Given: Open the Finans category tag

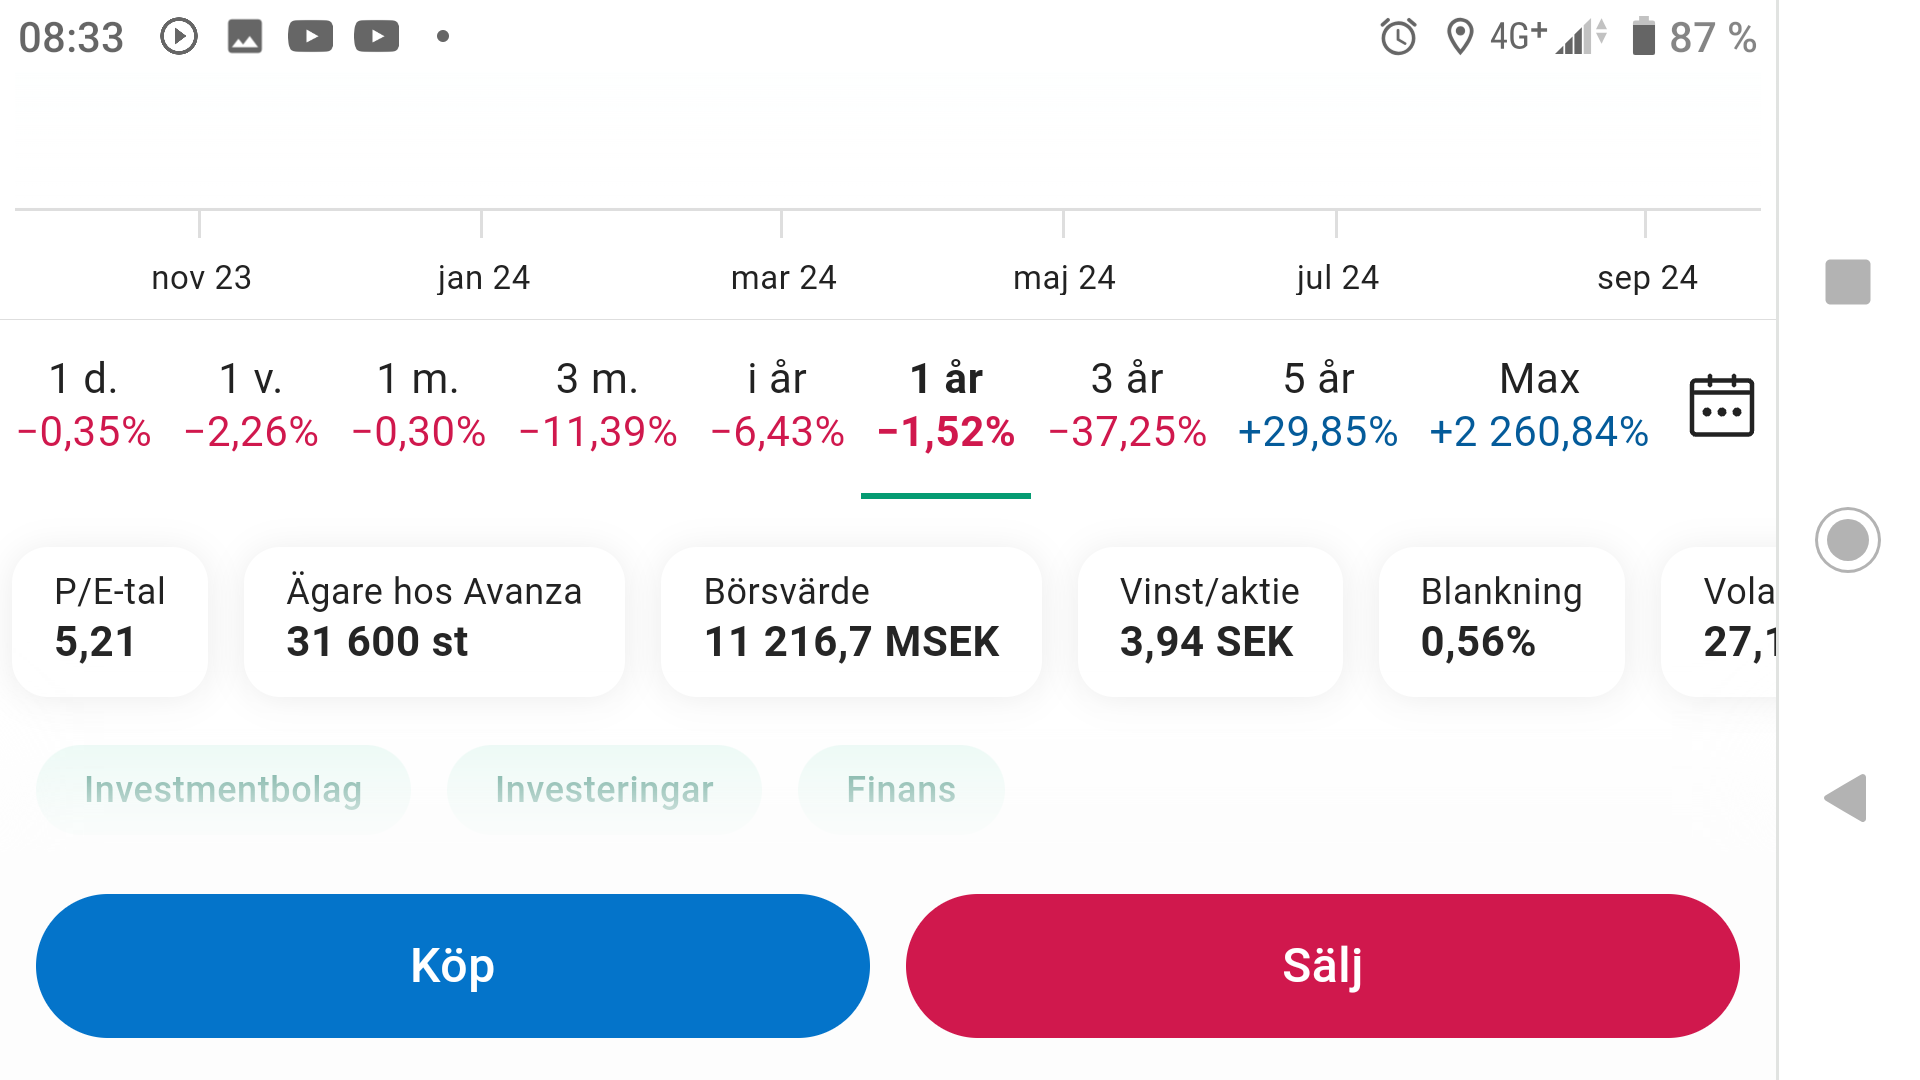Looking at the screenshot, I should pos(901,790).
